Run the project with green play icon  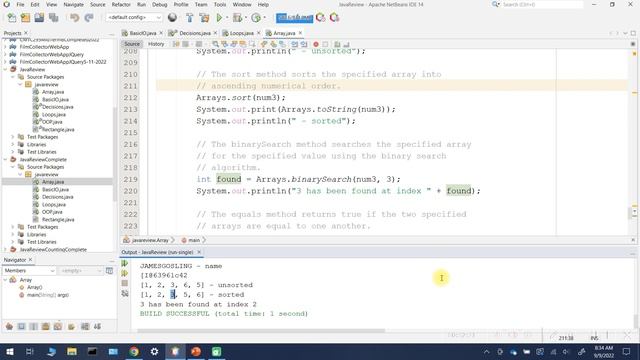[220, 18]
